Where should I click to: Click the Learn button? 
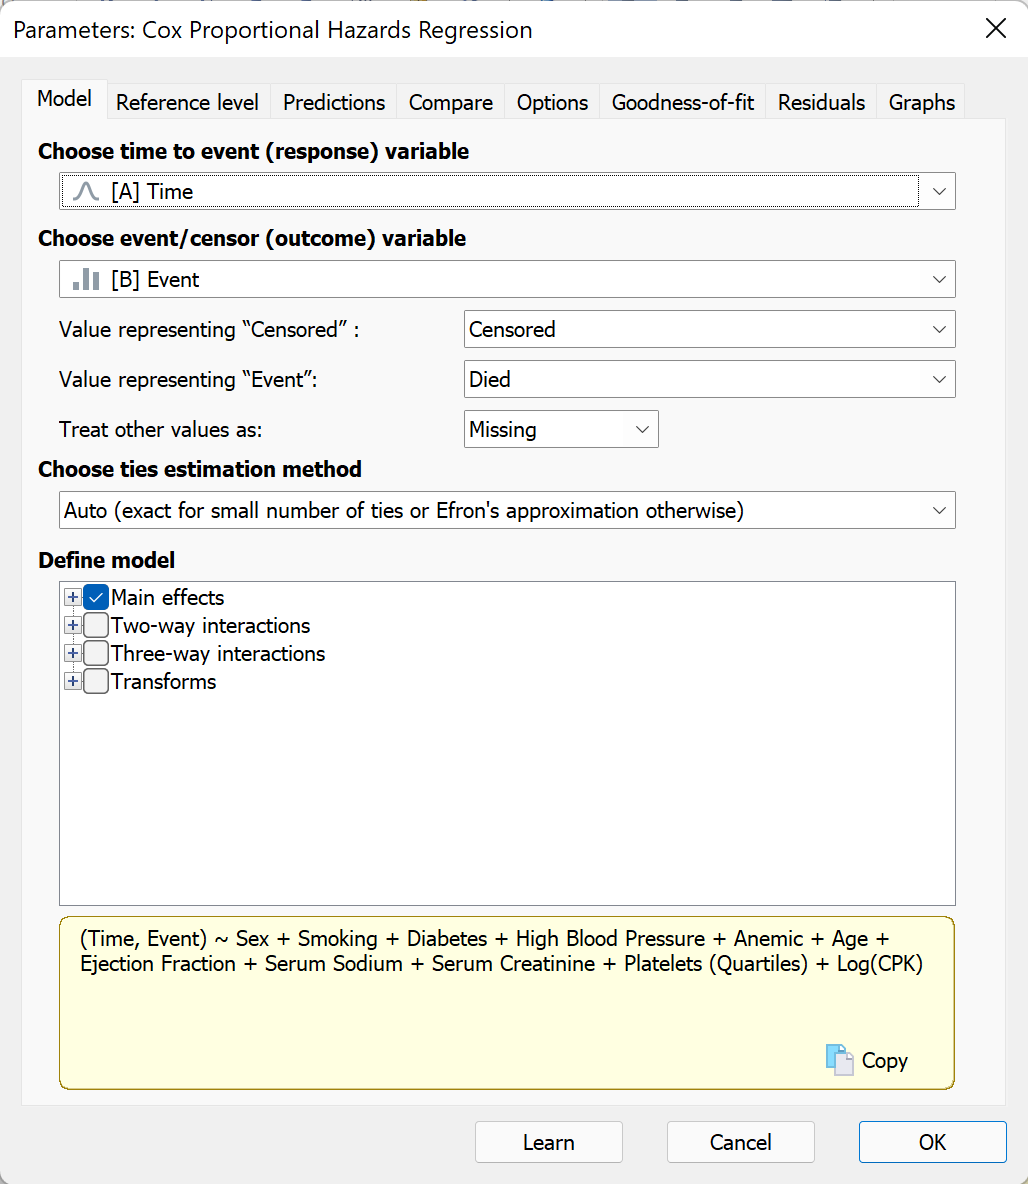548,1143
